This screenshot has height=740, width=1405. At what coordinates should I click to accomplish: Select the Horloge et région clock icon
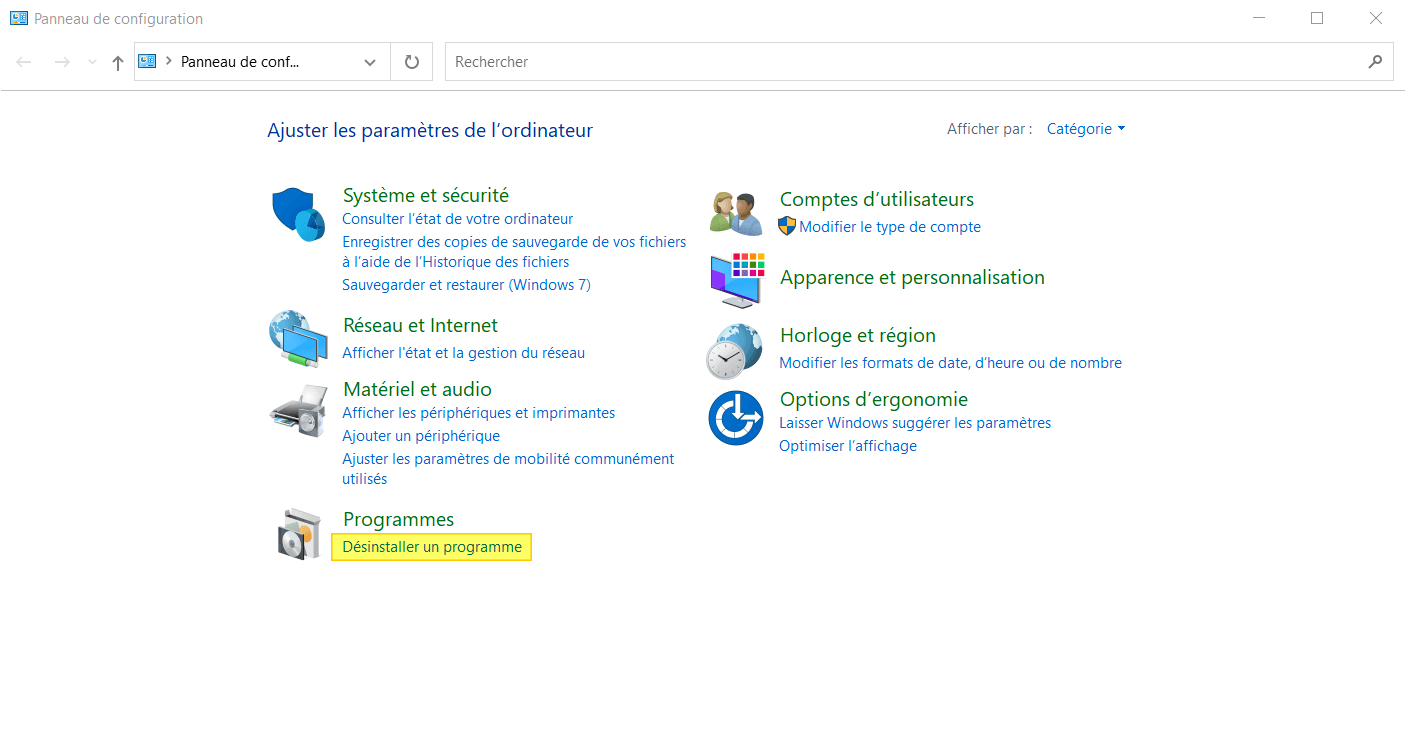coord(736,350)
